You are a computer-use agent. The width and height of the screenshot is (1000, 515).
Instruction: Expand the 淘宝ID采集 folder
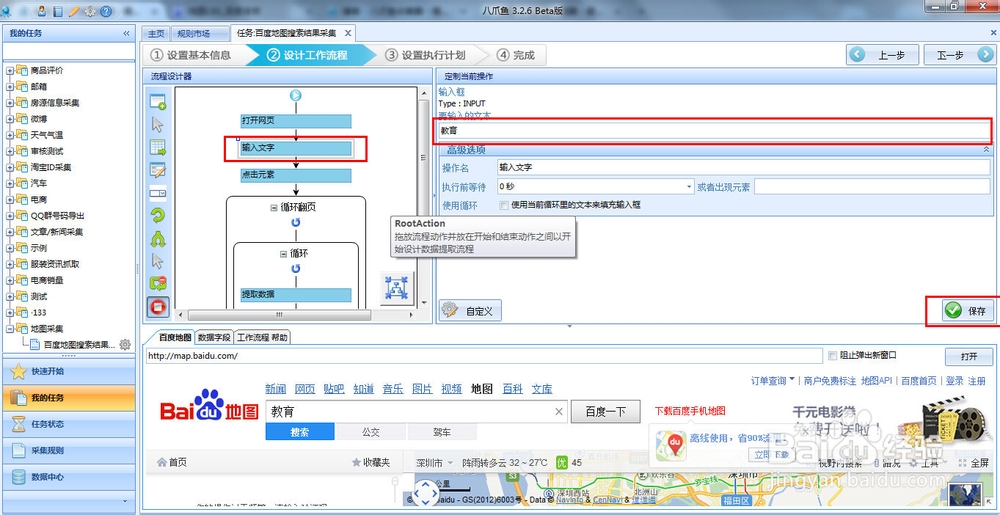coord(10,168)
